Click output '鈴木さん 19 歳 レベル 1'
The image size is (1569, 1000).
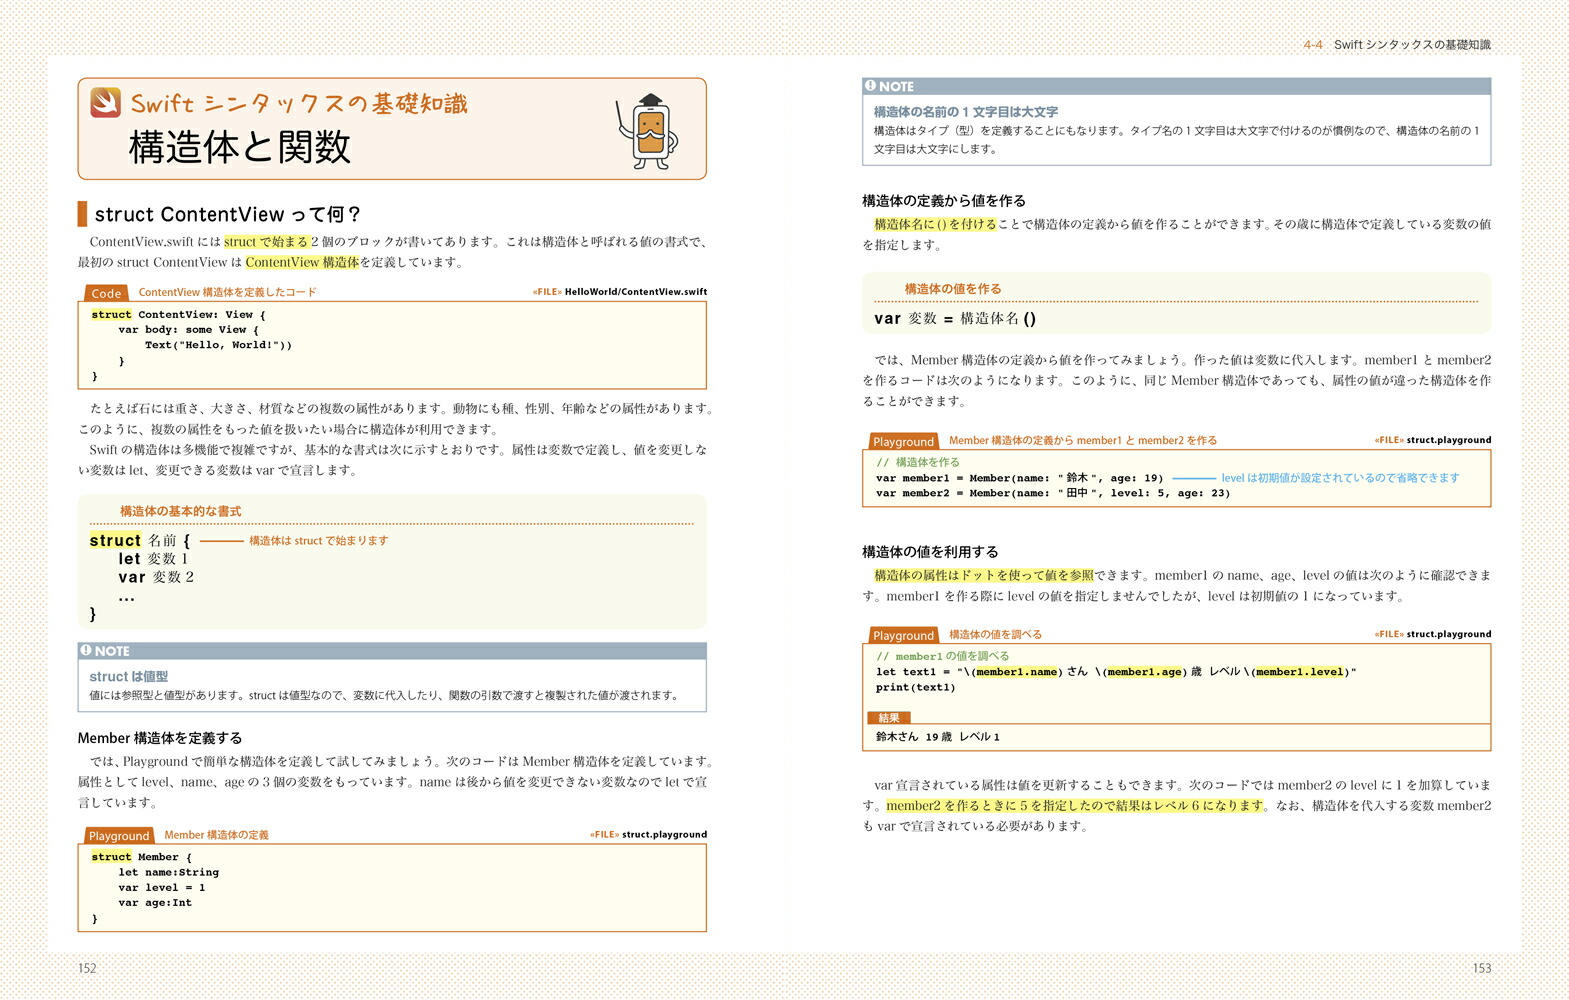pyautogui.click(x=938, y=737)
